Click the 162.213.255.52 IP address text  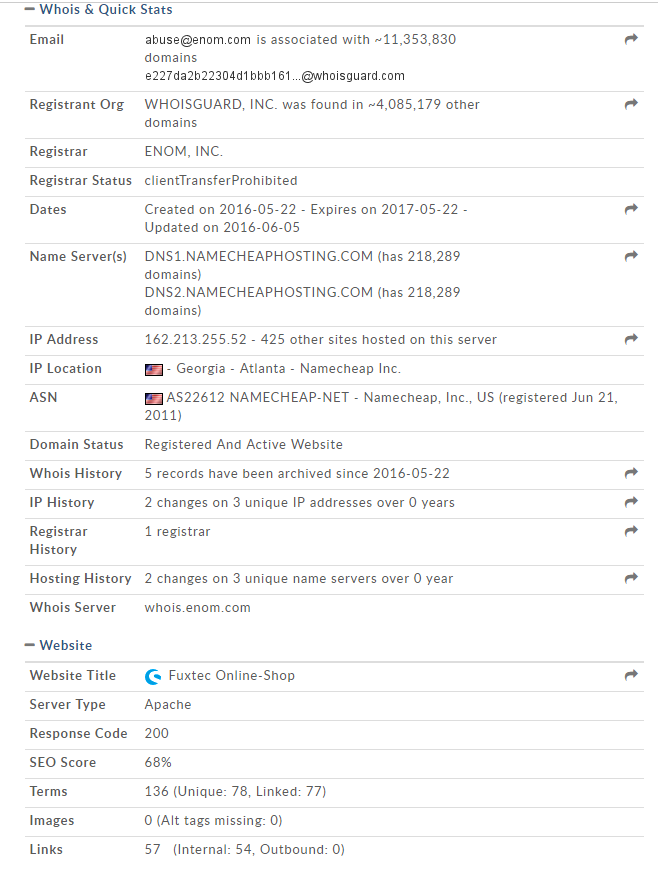click(195, 340)
